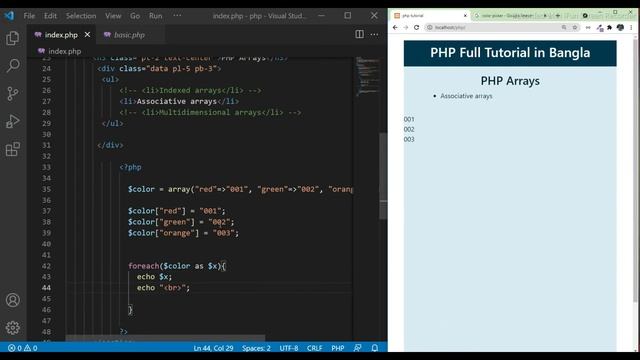Change language mode via PHP status item
The image size is (640, 360).
338,348
